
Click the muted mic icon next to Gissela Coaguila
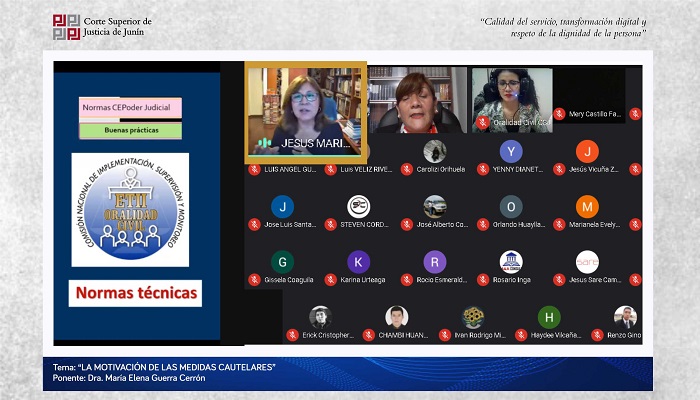[254, 280]
